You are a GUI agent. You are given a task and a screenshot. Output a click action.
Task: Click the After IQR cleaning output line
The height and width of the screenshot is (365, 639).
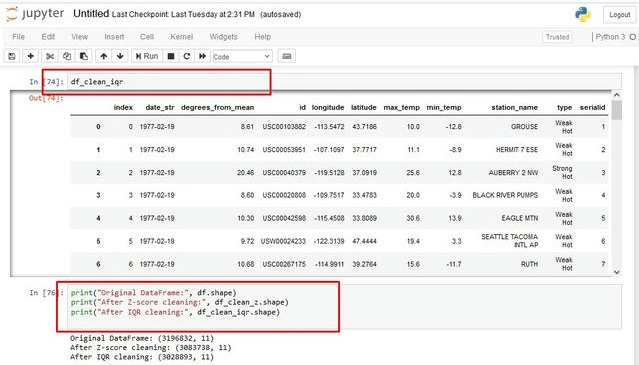(142, 357)
